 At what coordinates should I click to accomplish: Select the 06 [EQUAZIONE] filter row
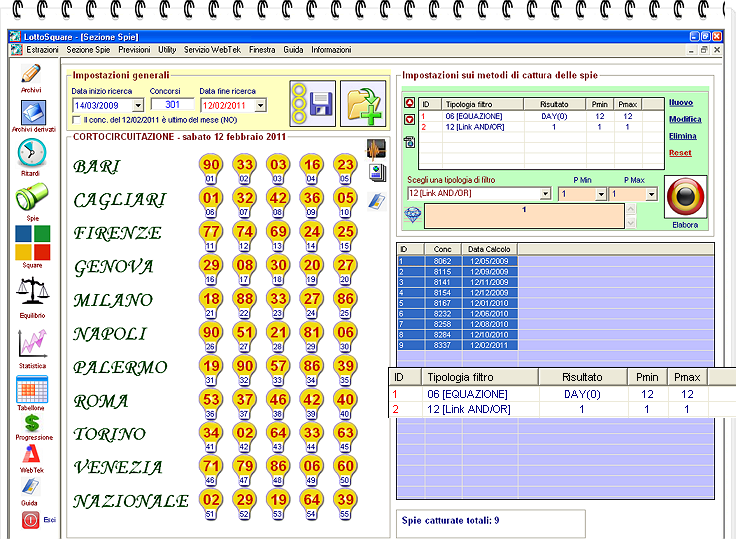pos(541,116)
